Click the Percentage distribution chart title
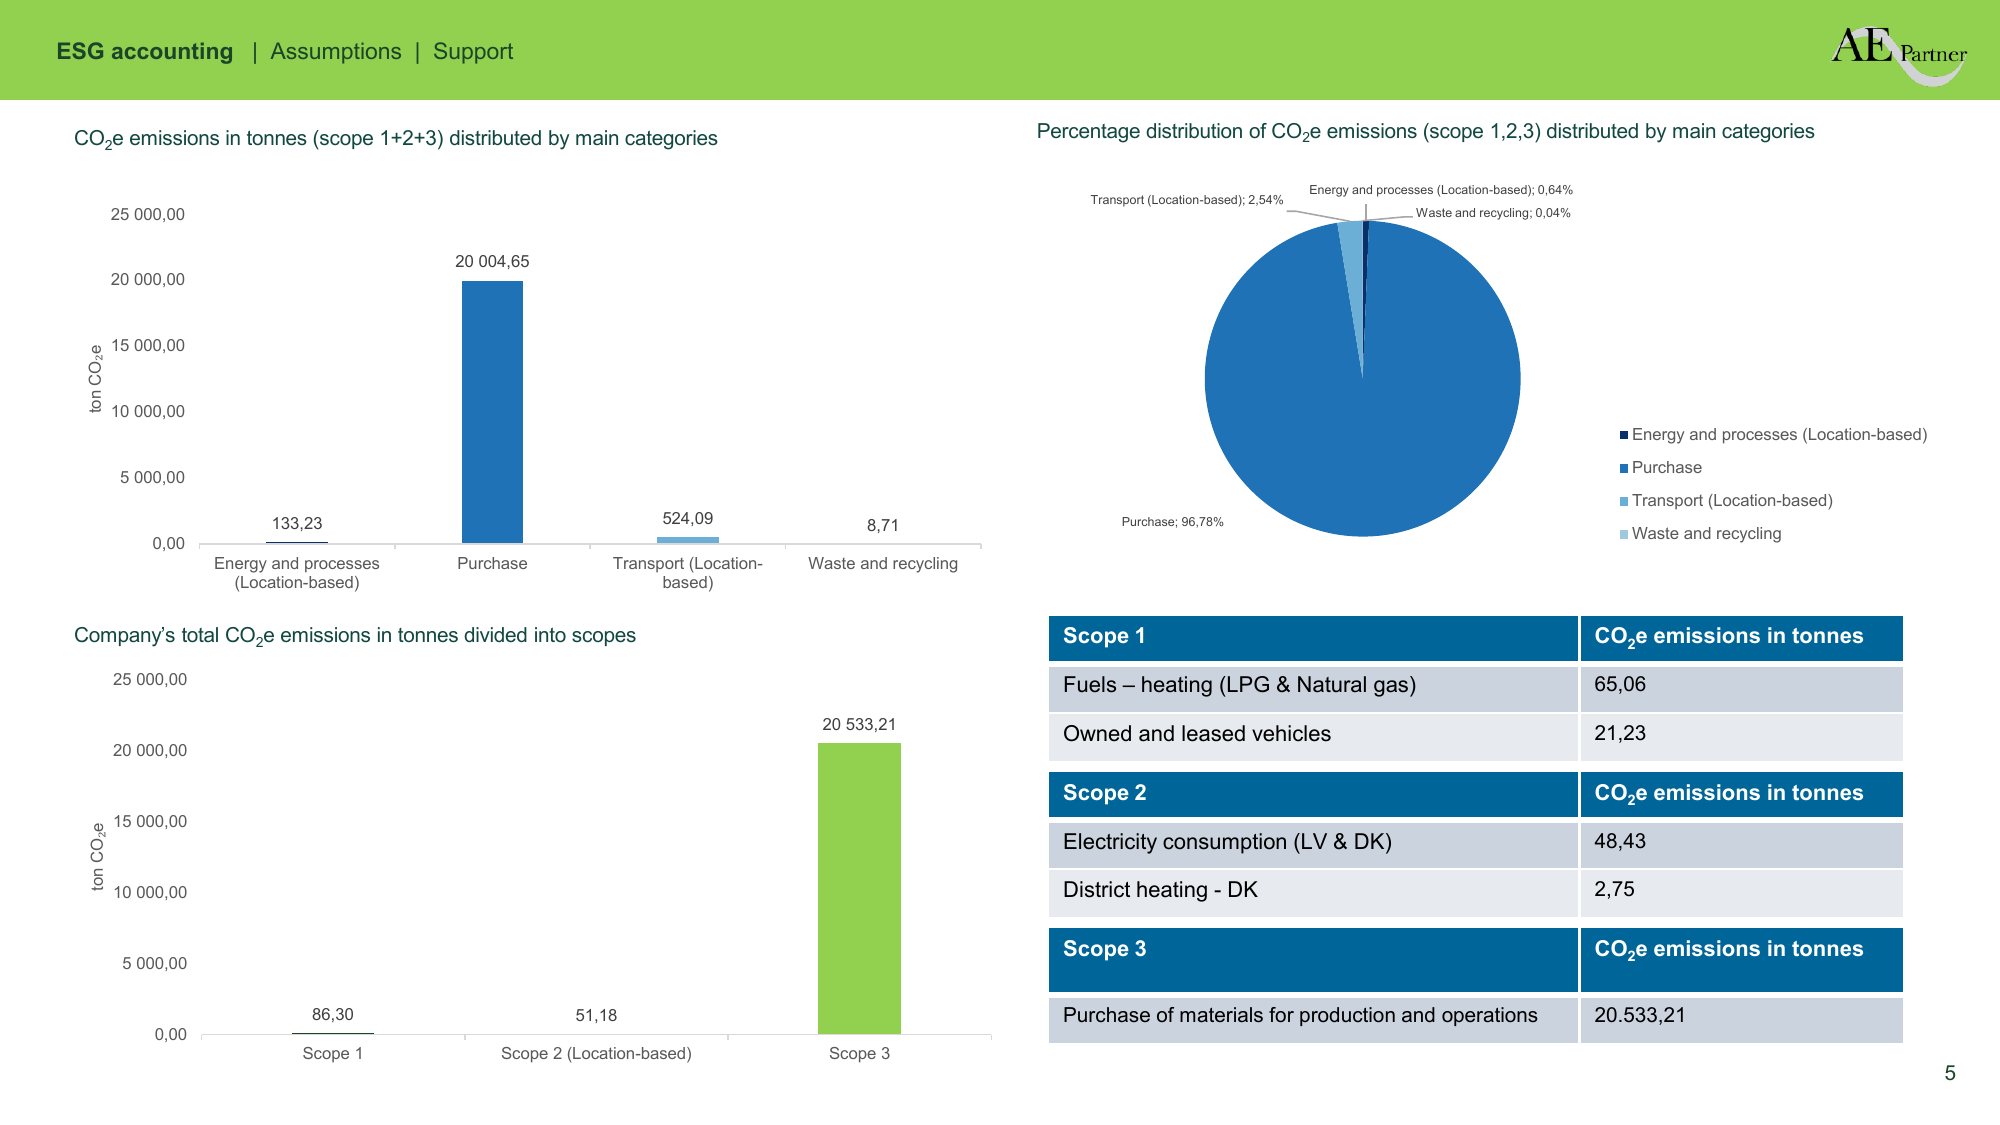Image resolution: width=2000 pixels, height=1125 pixels. click(1425, 132)
